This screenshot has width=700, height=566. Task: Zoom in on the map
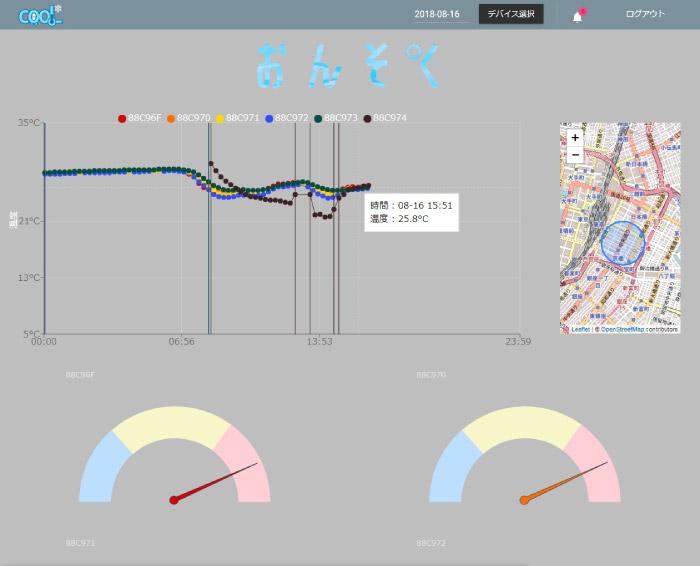coord(575,138)
